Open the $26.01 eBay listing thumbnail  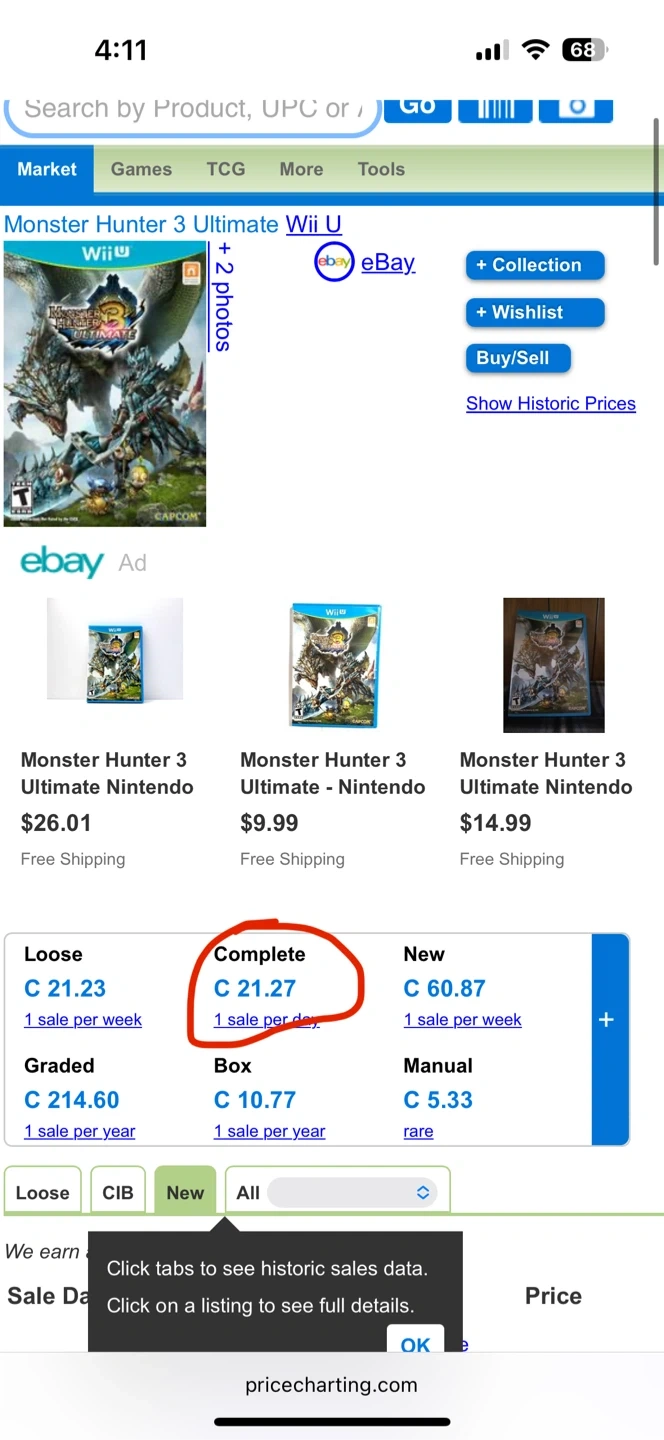pyautogui.click(x=115, y=650)
